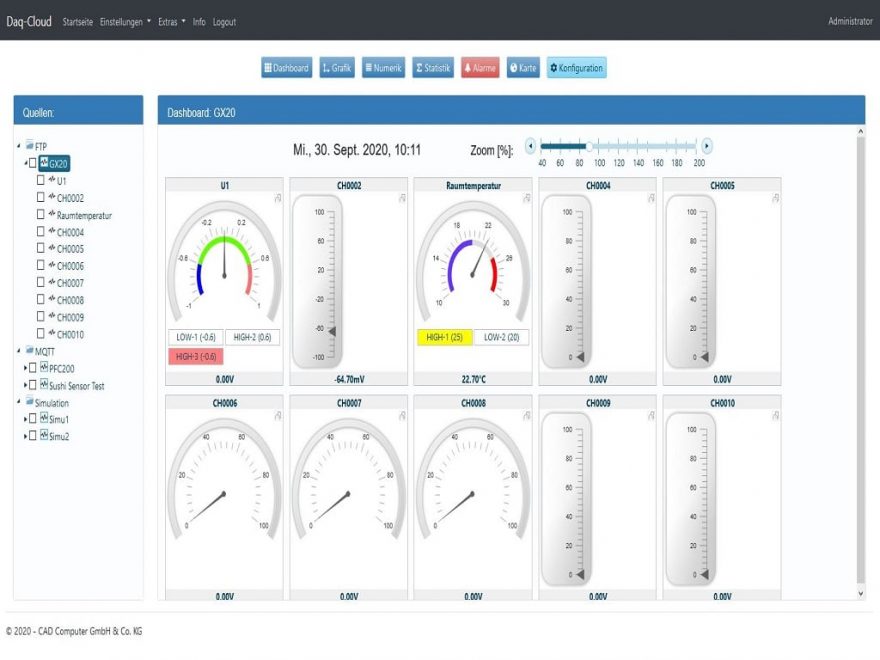Open the Einstellungen menu
This screenshot has width=880, height=660.
tap(123, 21)
